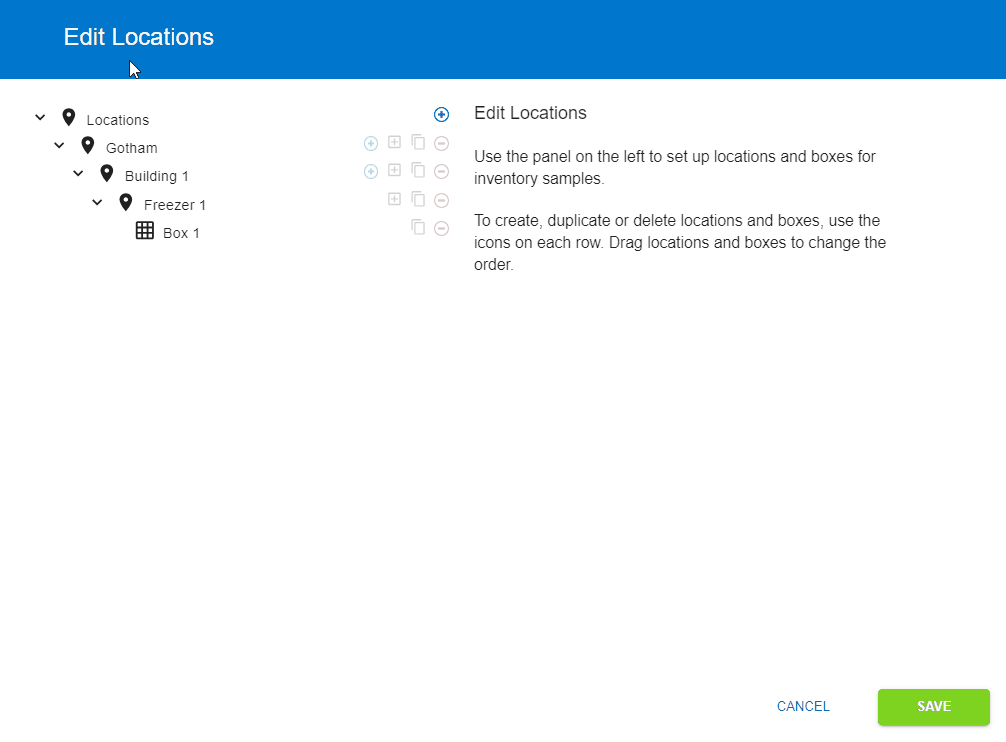This screenshot has width=1006, height=742.
Task: Click the paragraph starting 'To create, duplicate or delete'
Action: click(679, 242)
